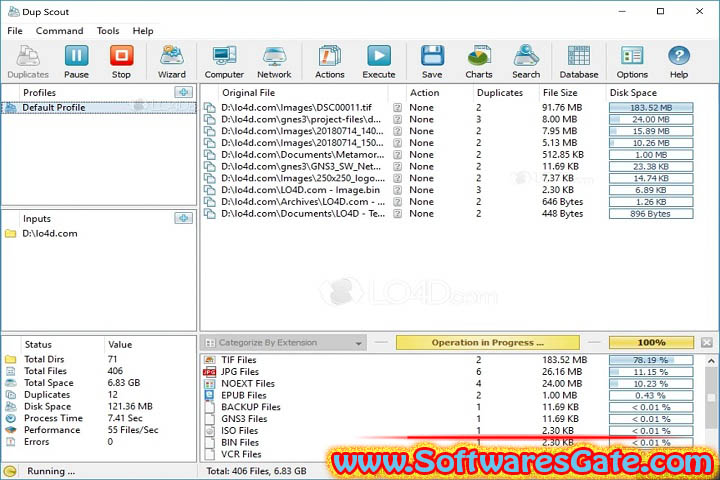This screenshot has width=720, height=480.
Task: Click the Execute toolbar icon
Action: [379, 62]
